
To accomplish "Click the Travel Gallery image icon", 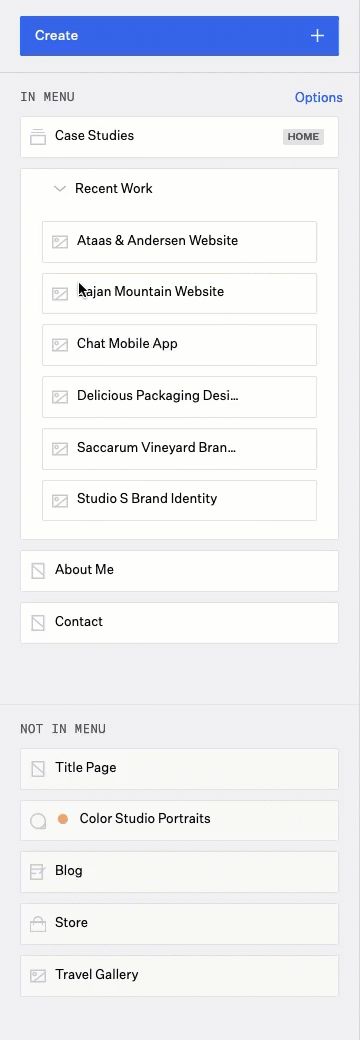I will (38, 976).
